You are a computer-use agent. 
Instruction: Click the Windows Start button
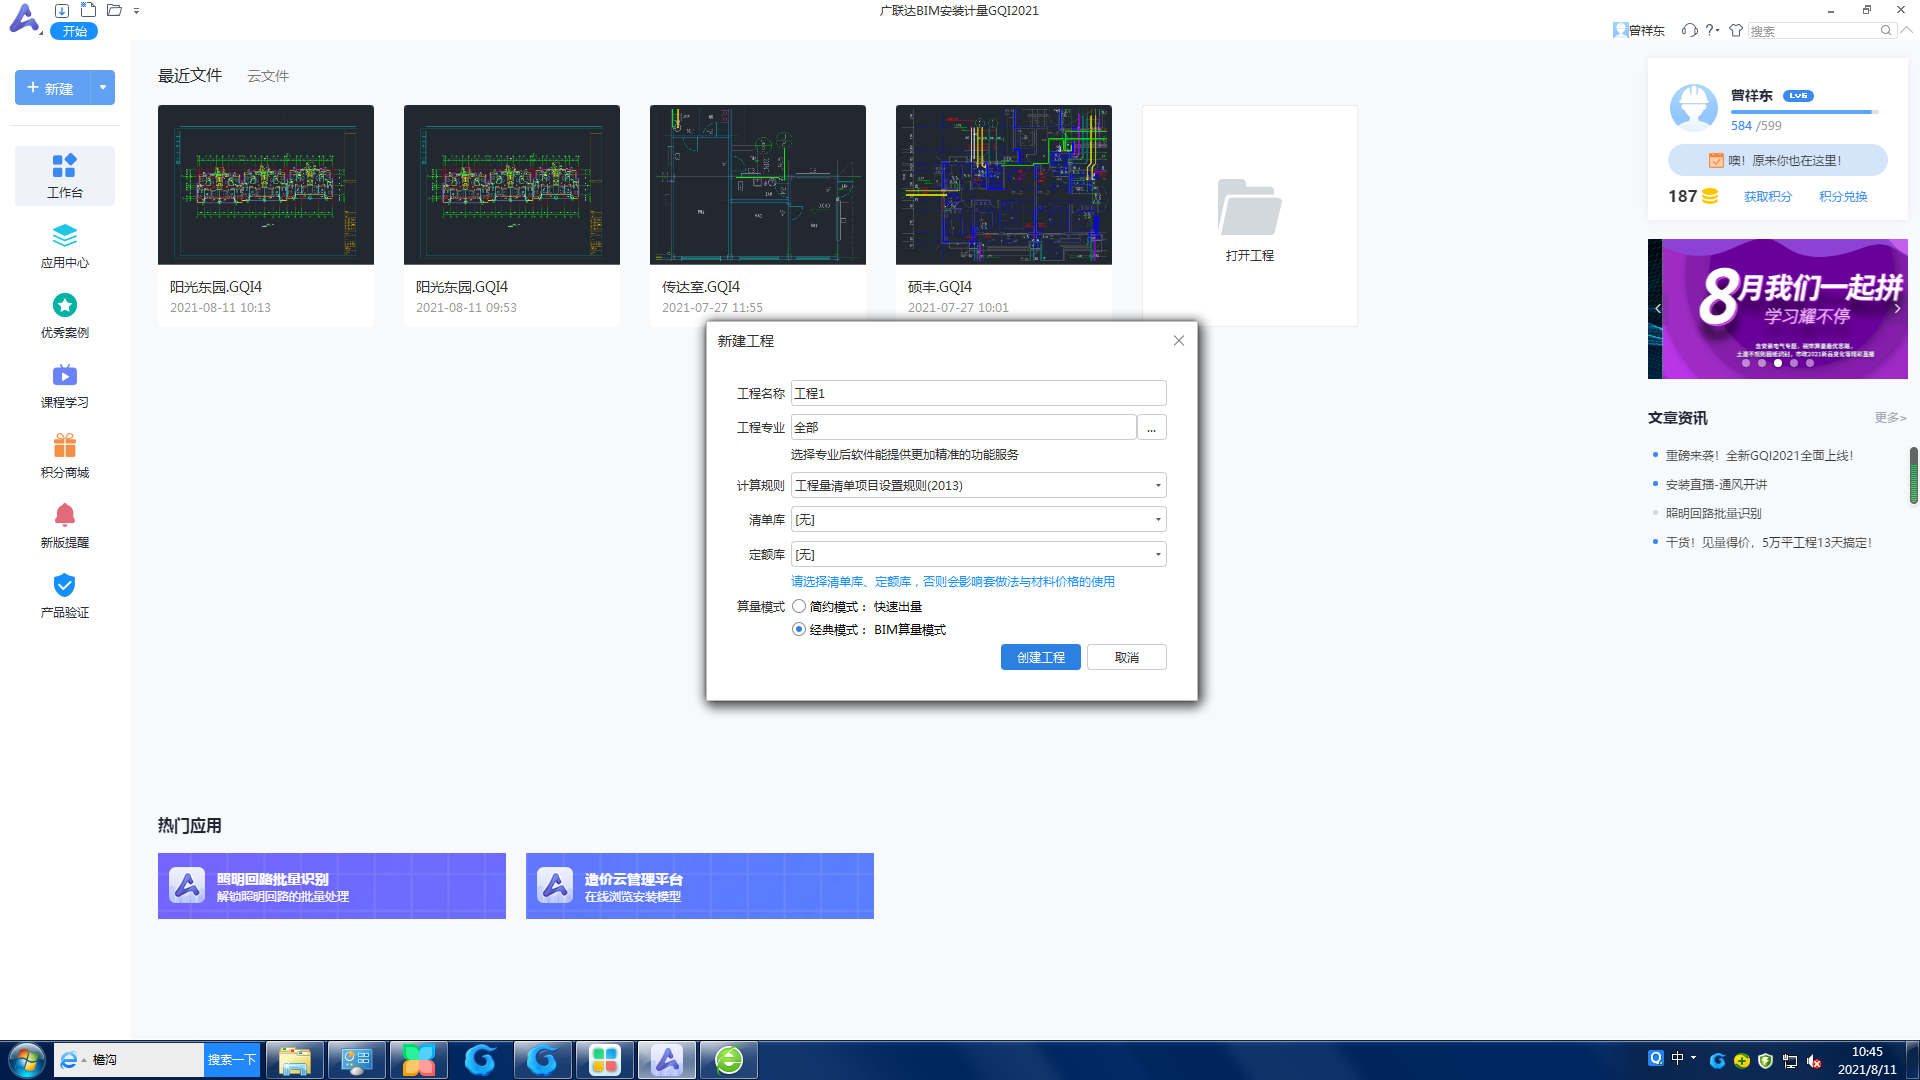pos(26,1060)
